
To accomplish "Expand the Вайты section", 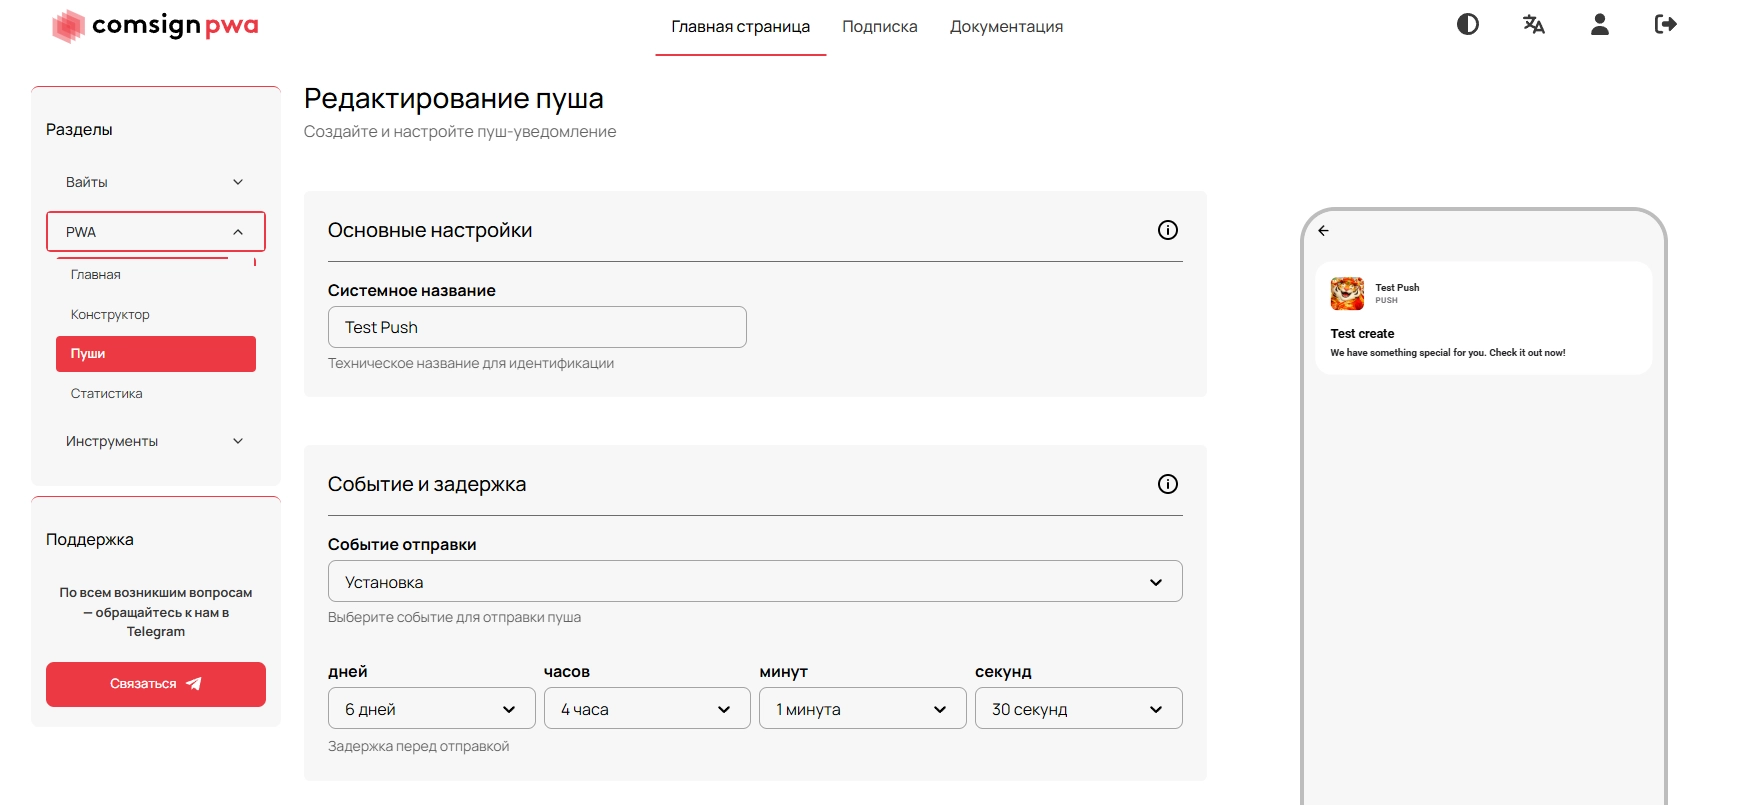I will [156, 182].
